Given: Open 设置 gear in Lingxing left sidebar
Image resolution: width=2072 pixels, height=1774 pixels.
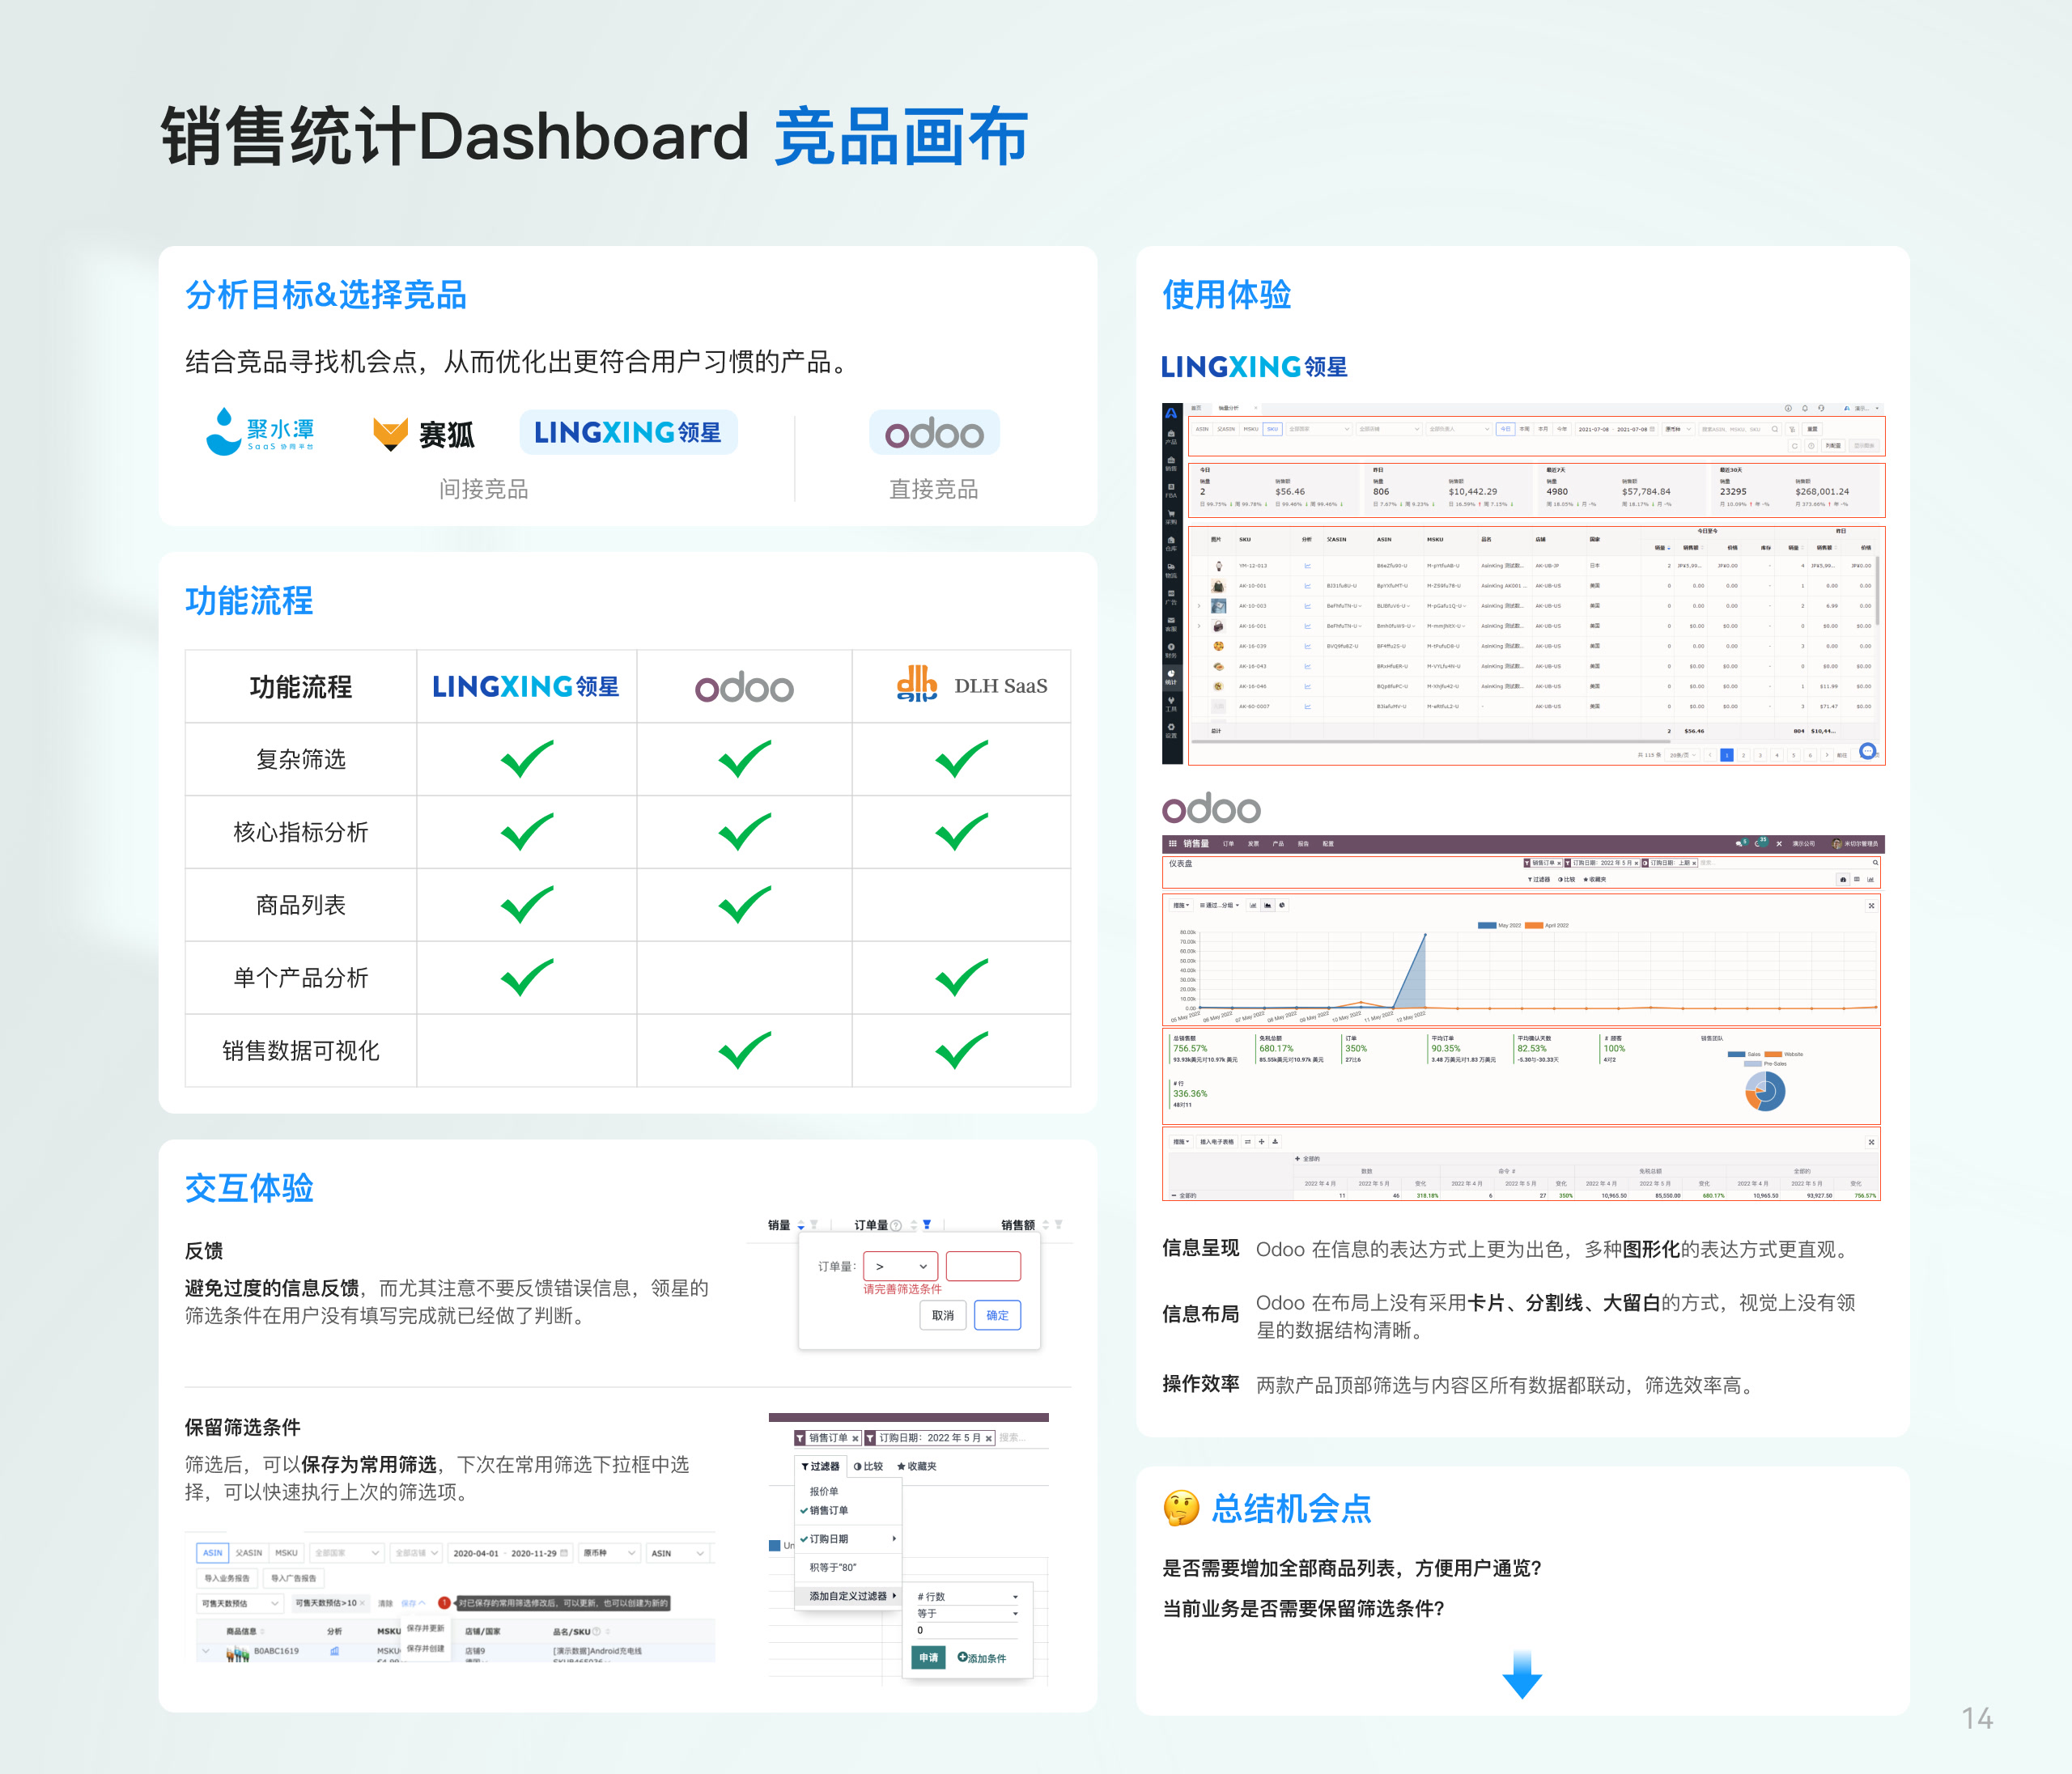Looking at the screenshot, I should pos(1171,730).
